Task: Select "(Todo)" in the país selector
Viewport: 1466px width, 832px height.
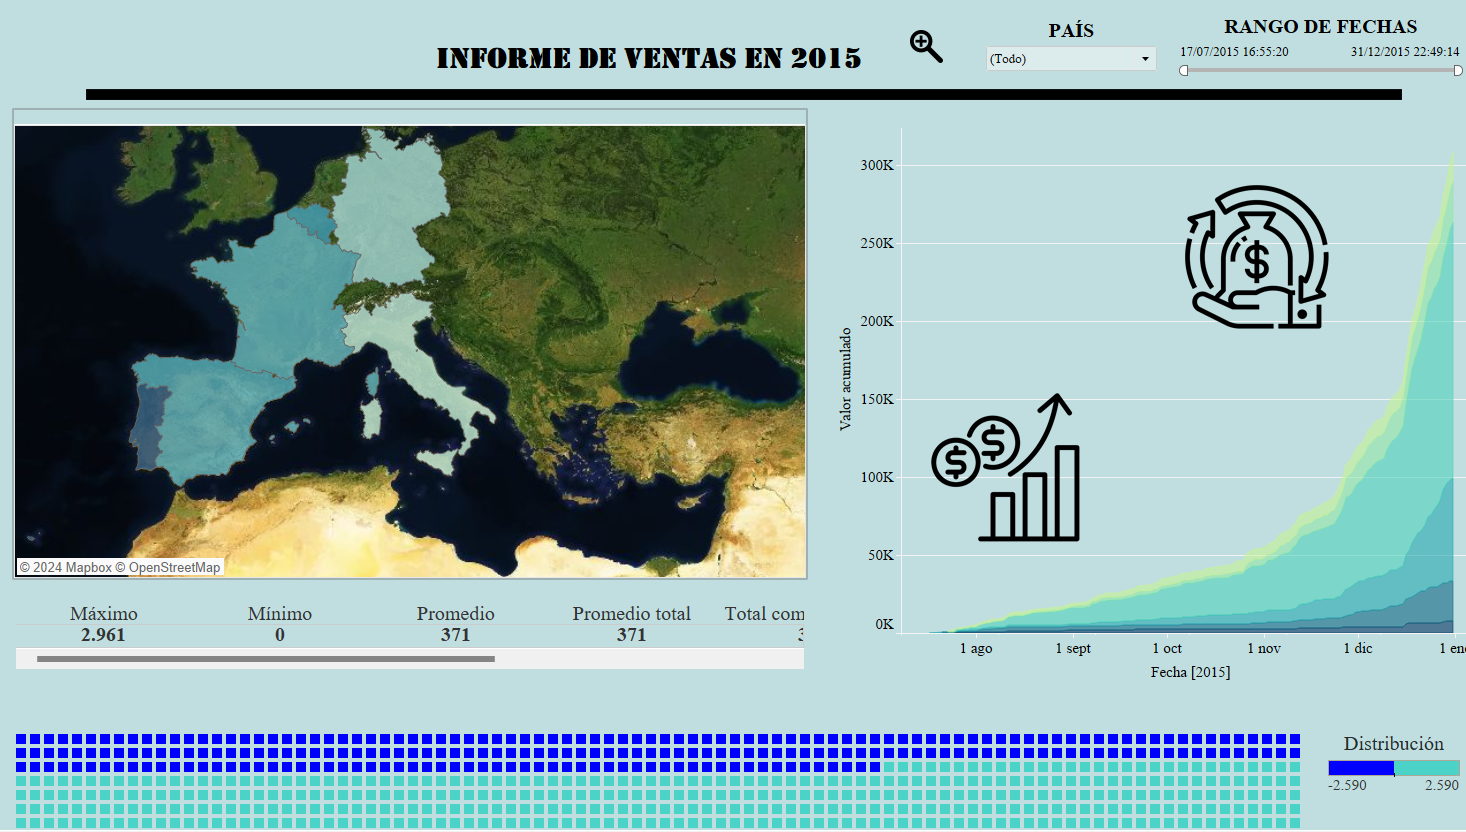Action: [1010, 58]
